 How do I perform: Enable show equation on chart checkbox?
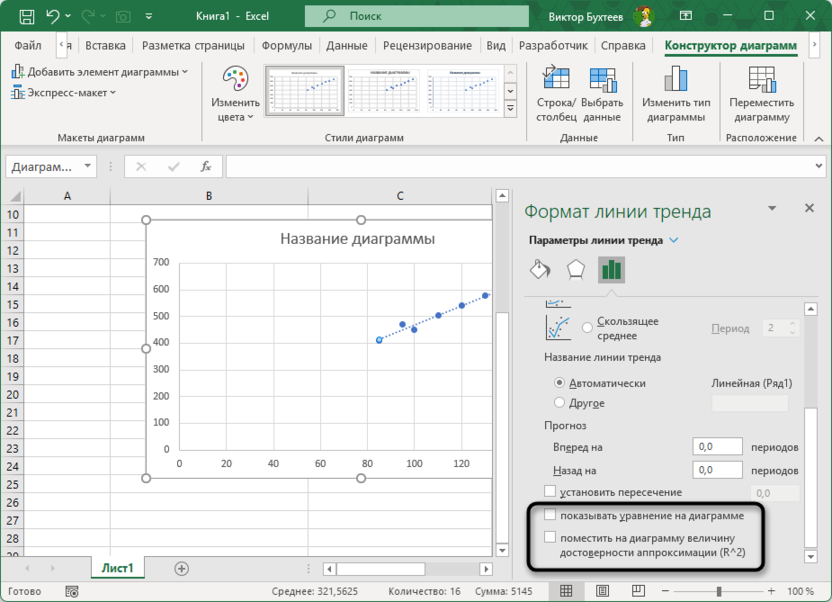550,516
